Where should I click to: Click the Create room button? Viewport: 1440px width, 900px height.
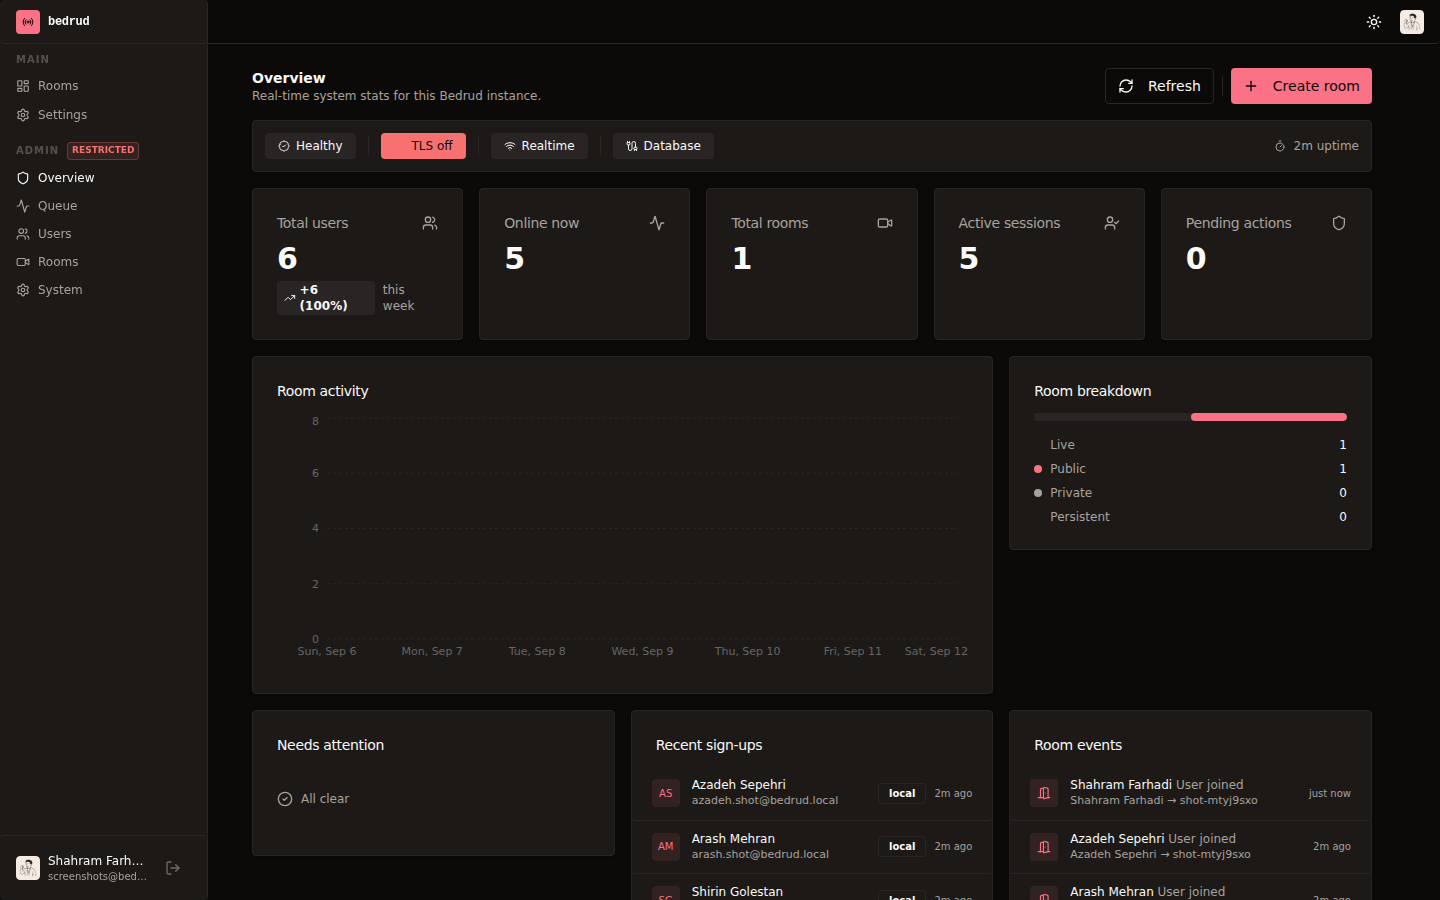click(1301, 86)
